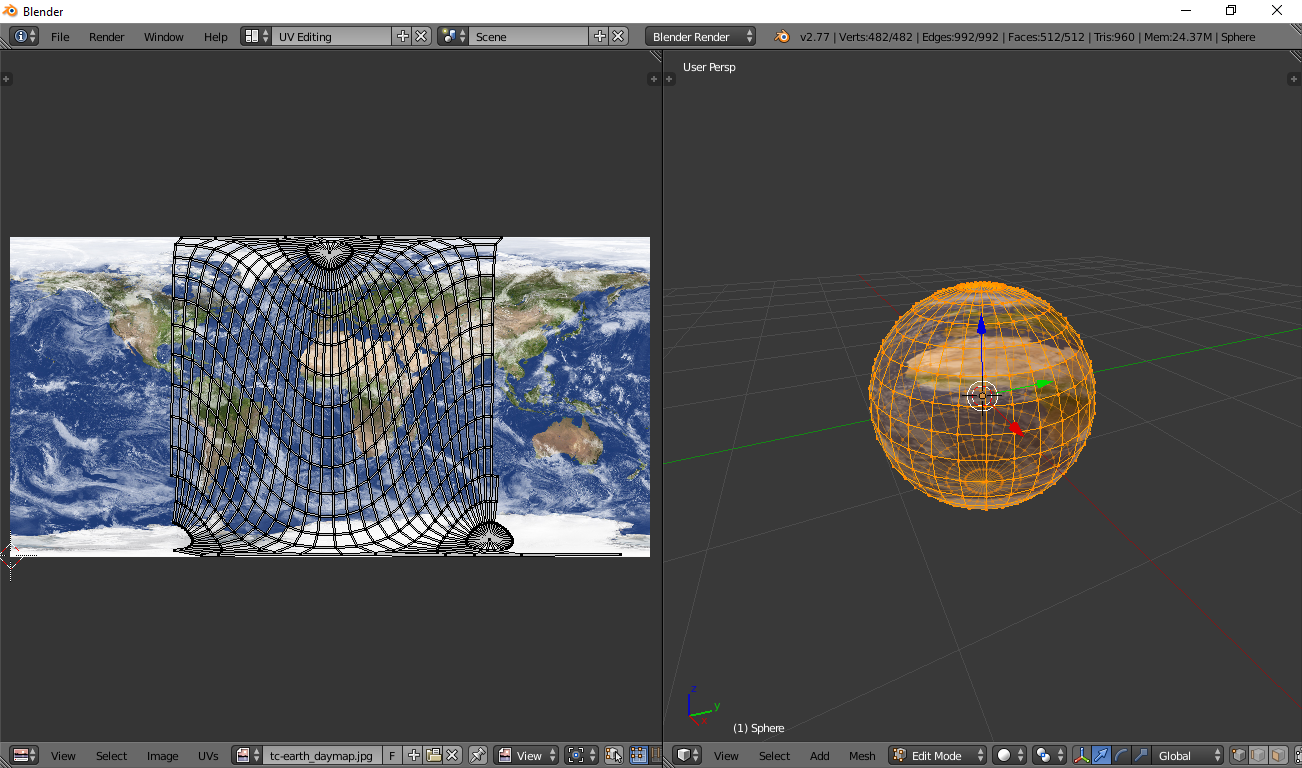Add a new image datablock
The width and height of the screenshot is (1302, 768).
(414, 756)
